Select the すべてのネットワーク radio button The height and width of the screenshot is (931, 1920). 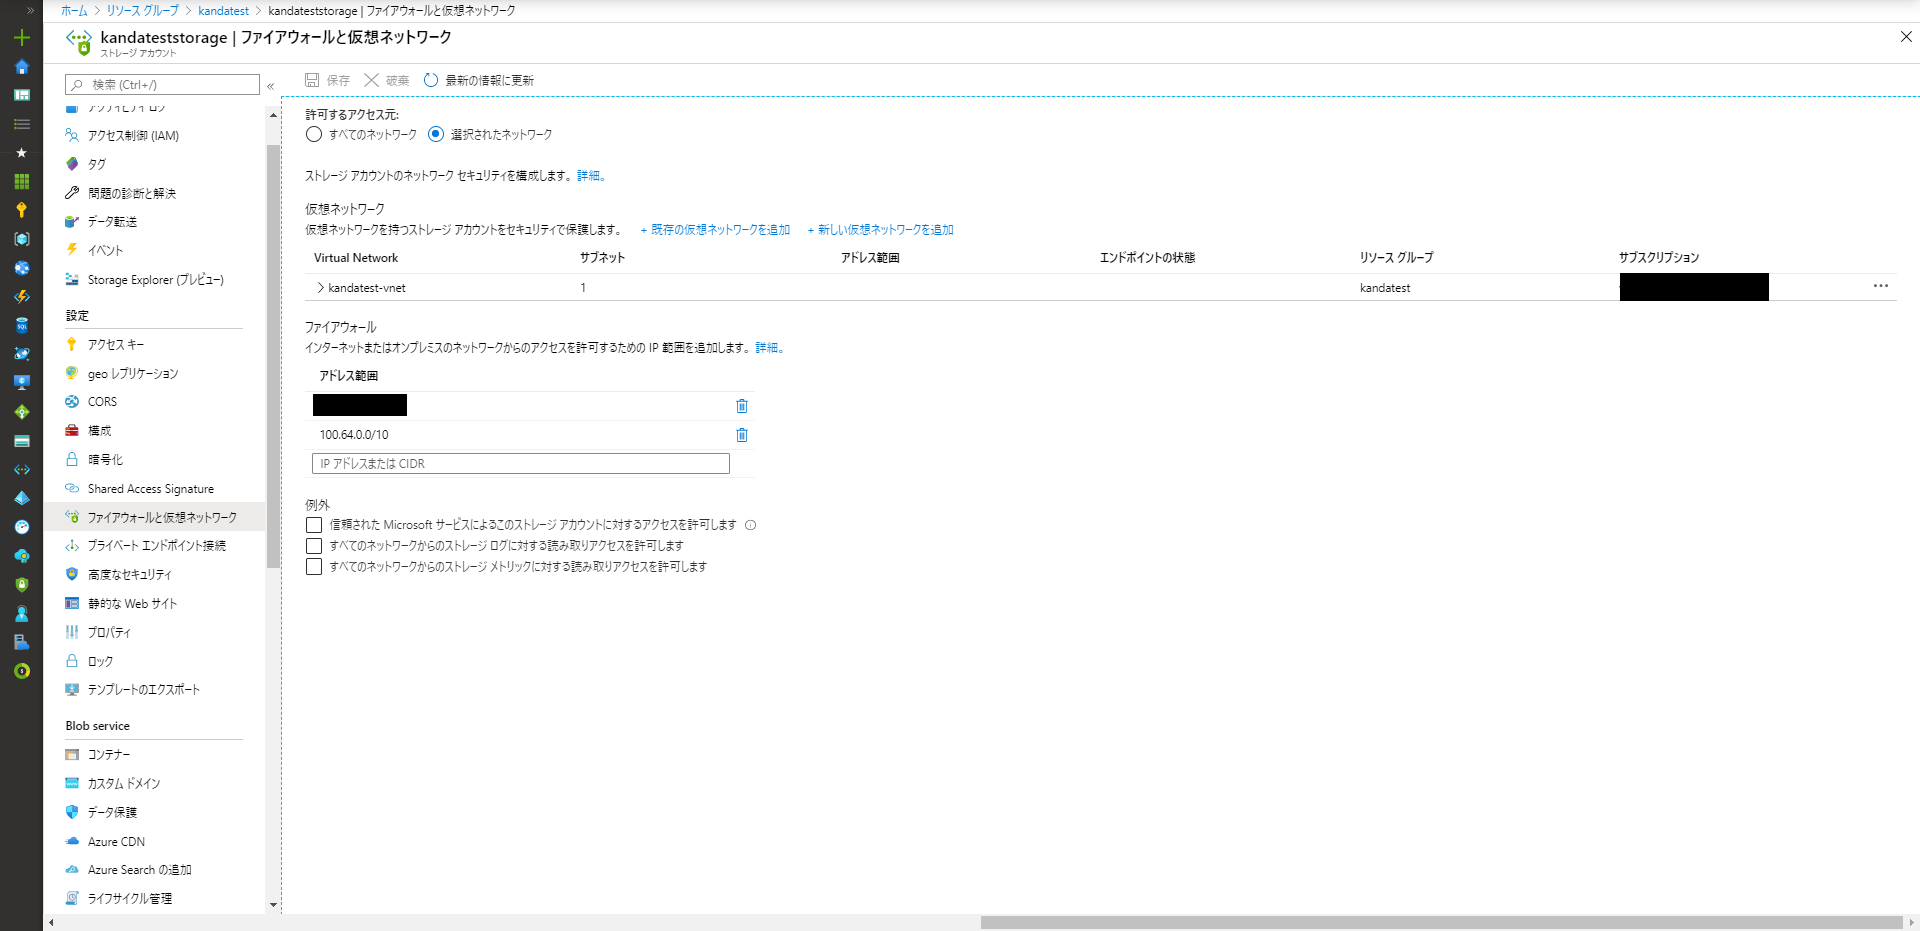click(x=314, y=134)
